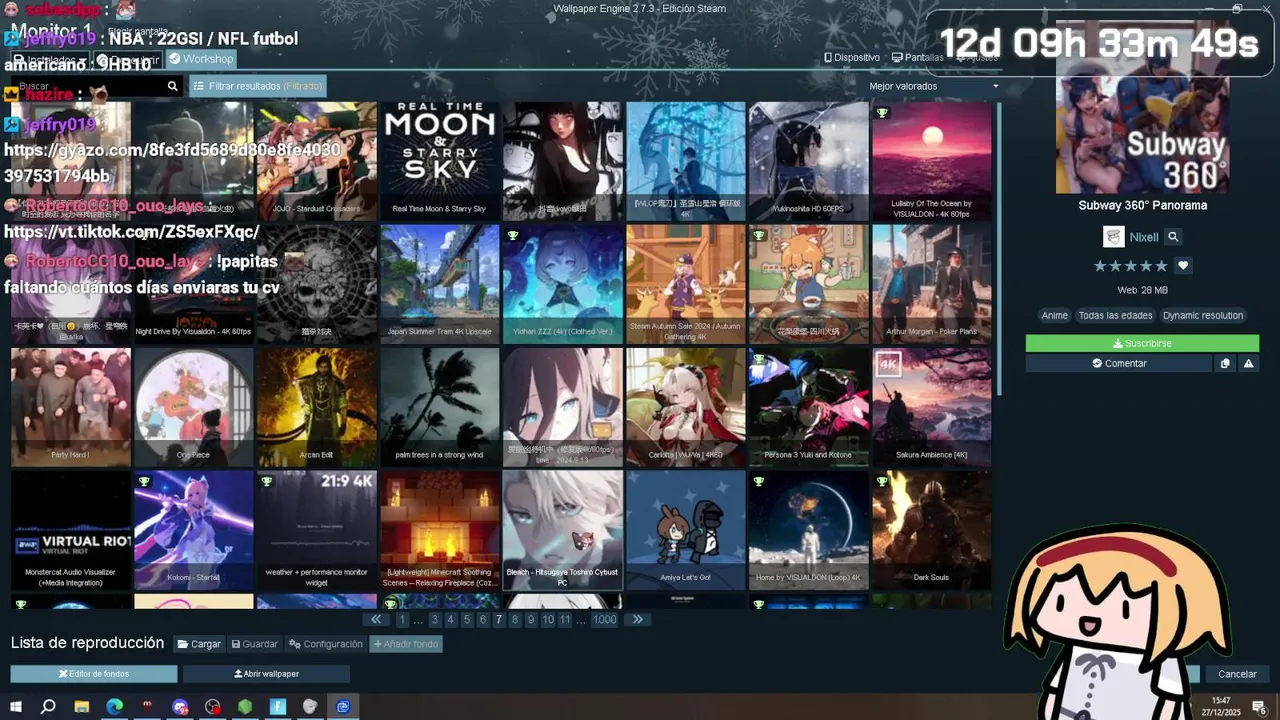The height and width of the screenshot is (720, 1280).
Task: Select the Home by VISUALDON (Loop) 4K wallpaper
Action: [808, 530]
